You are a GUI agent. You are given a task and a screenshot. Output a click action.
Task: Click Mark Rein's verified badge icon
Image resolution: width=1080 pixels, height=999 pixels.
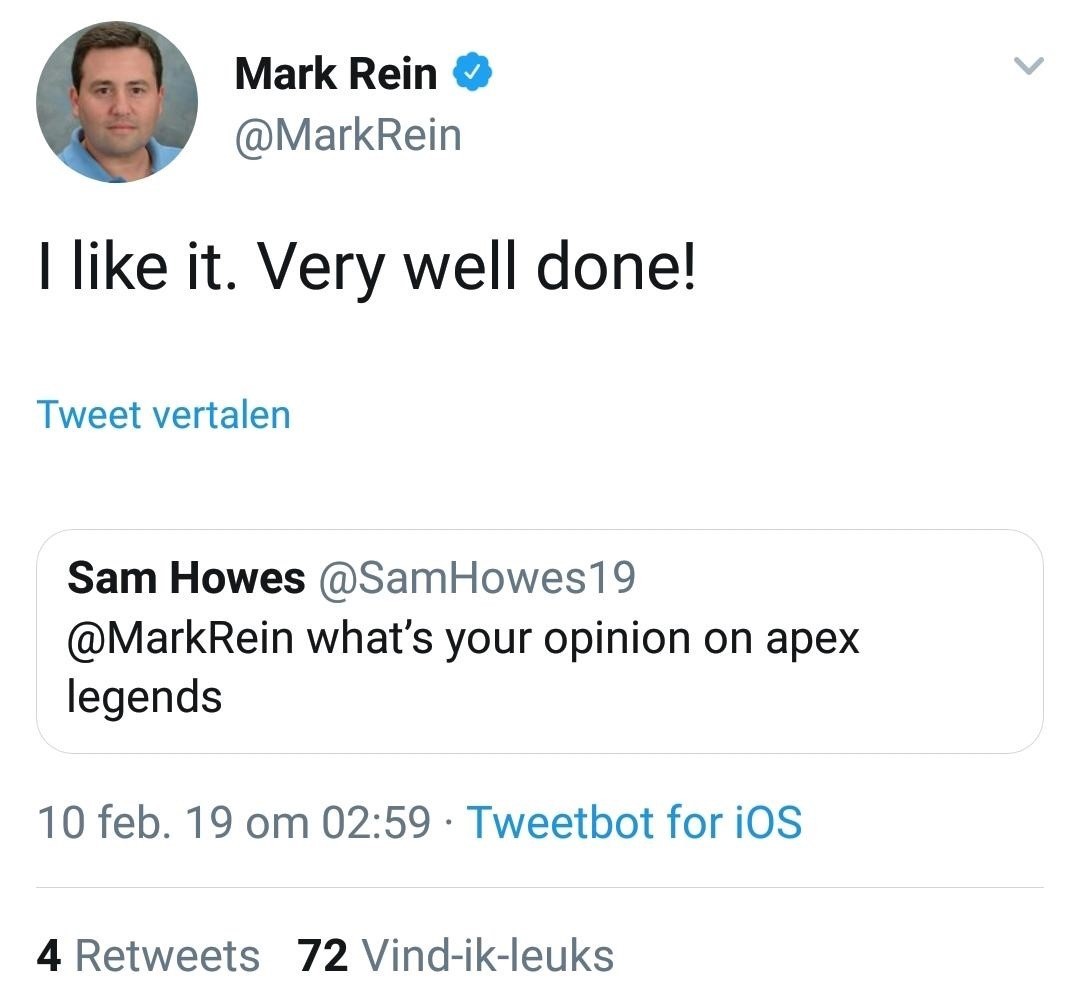coord(473,70)
